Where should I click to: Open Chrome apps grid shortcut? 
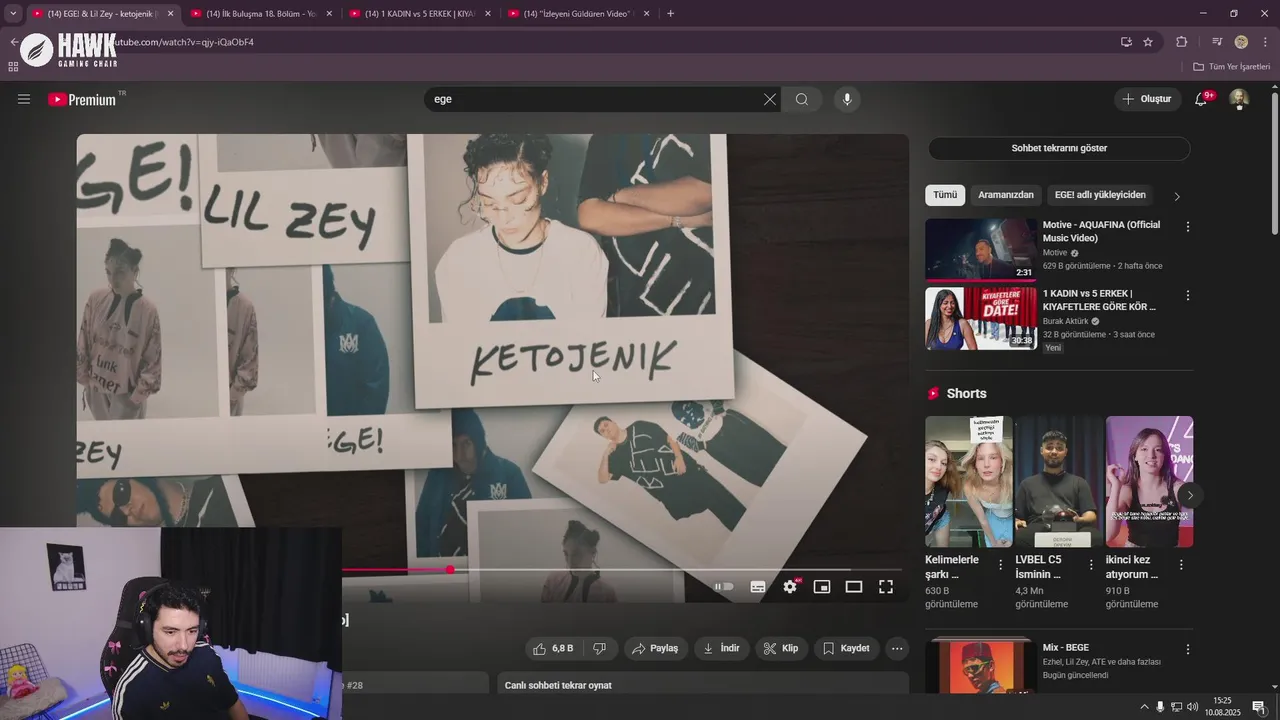pyautogui.click(x=13, y=66)
